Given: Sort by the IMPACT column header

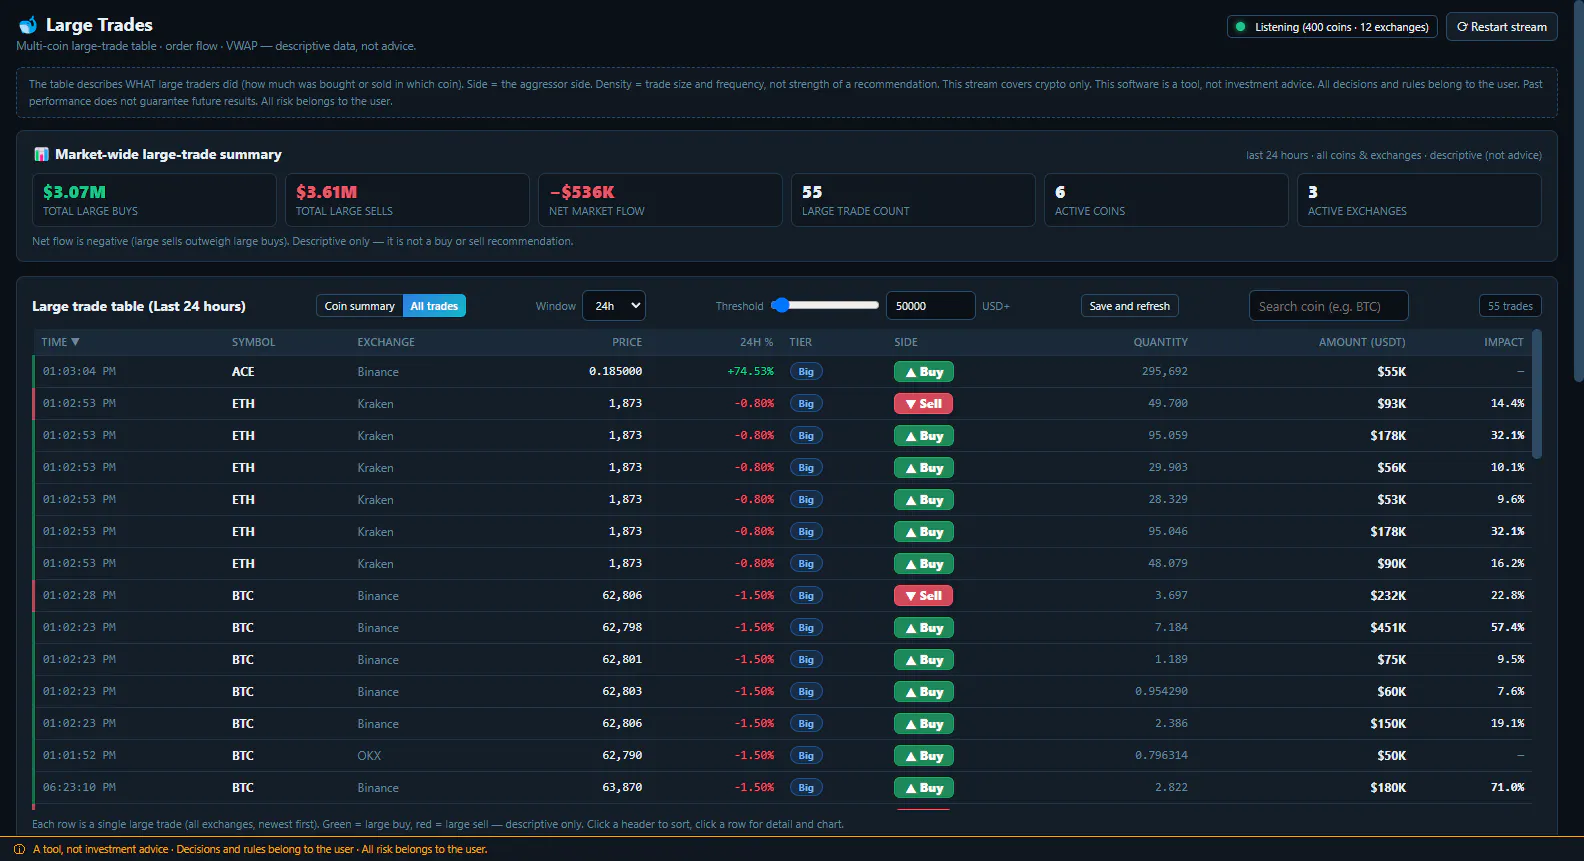Looking at the screenshot, I should pyautogui.click(x=1504, y=342).
